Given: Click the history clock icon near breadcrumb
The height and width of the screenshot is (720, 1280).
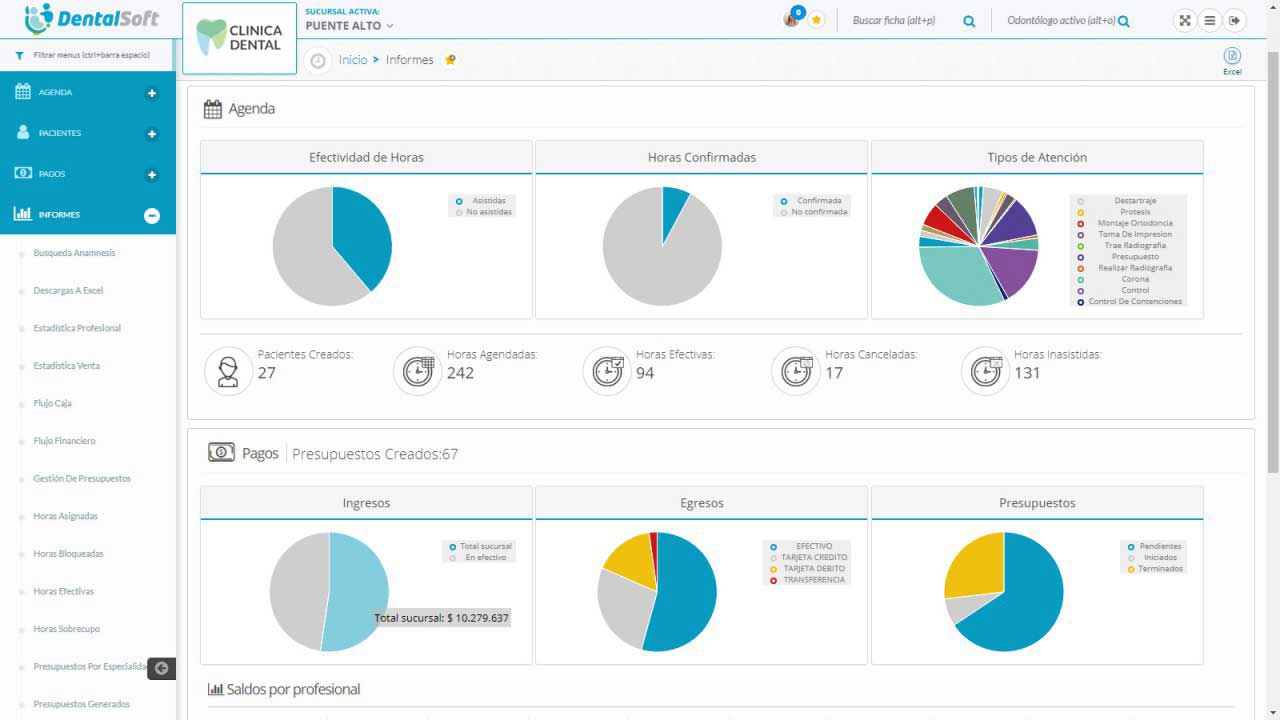Looking at the screenshot, I should point(318,60).
